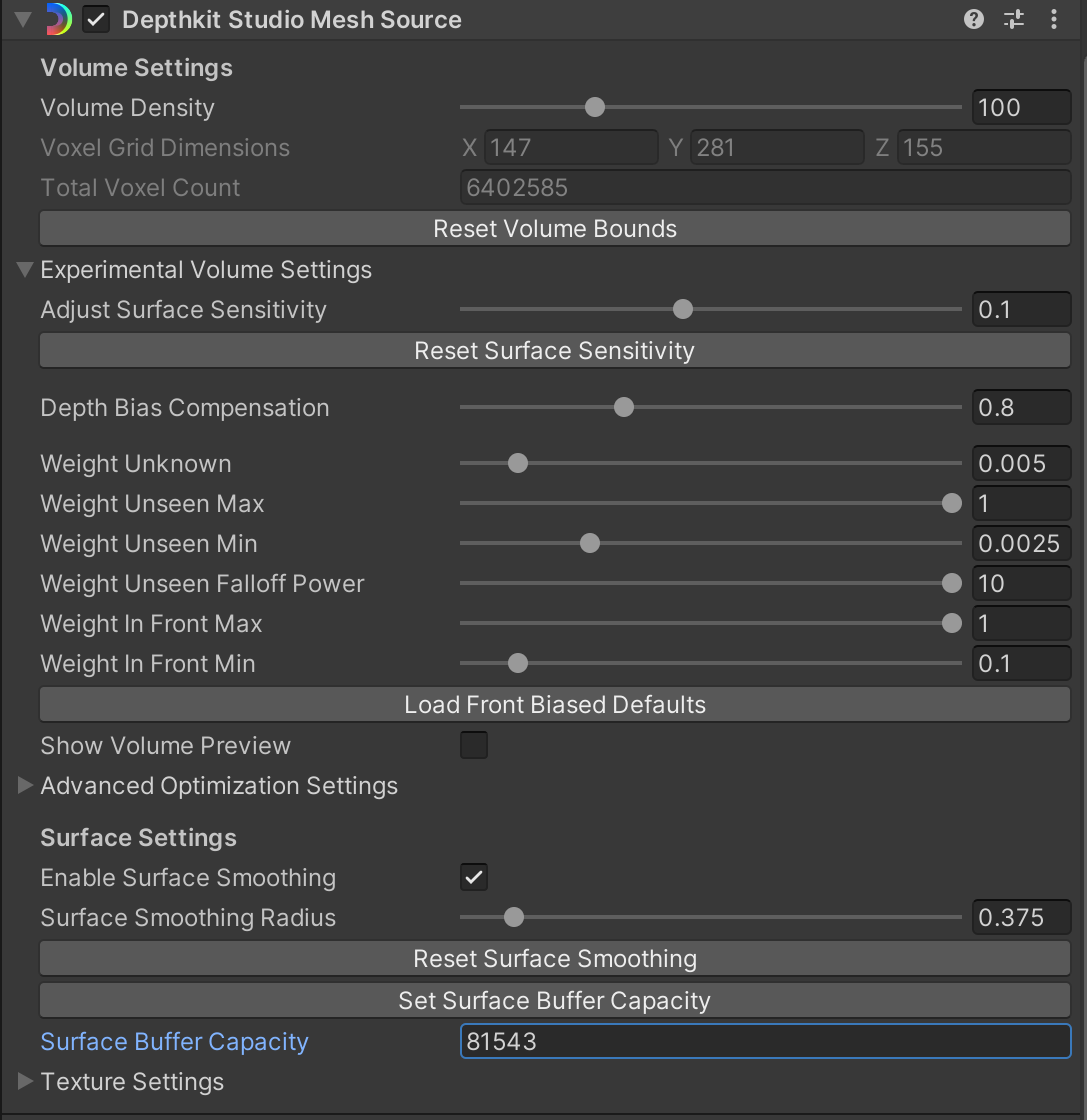Click the Surface Buffer Capacity input field
This screenshot has width=1087, height=1120.
[x=764, y=1041]
